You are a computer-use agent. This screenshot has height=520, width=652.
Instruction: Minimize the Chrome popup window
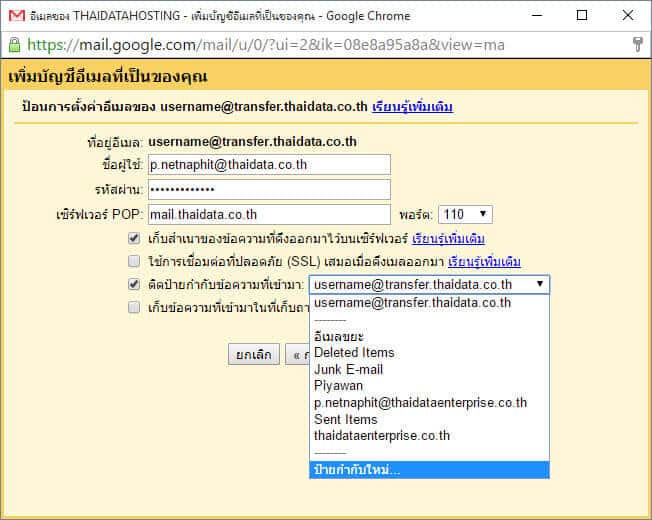point(537,15)
